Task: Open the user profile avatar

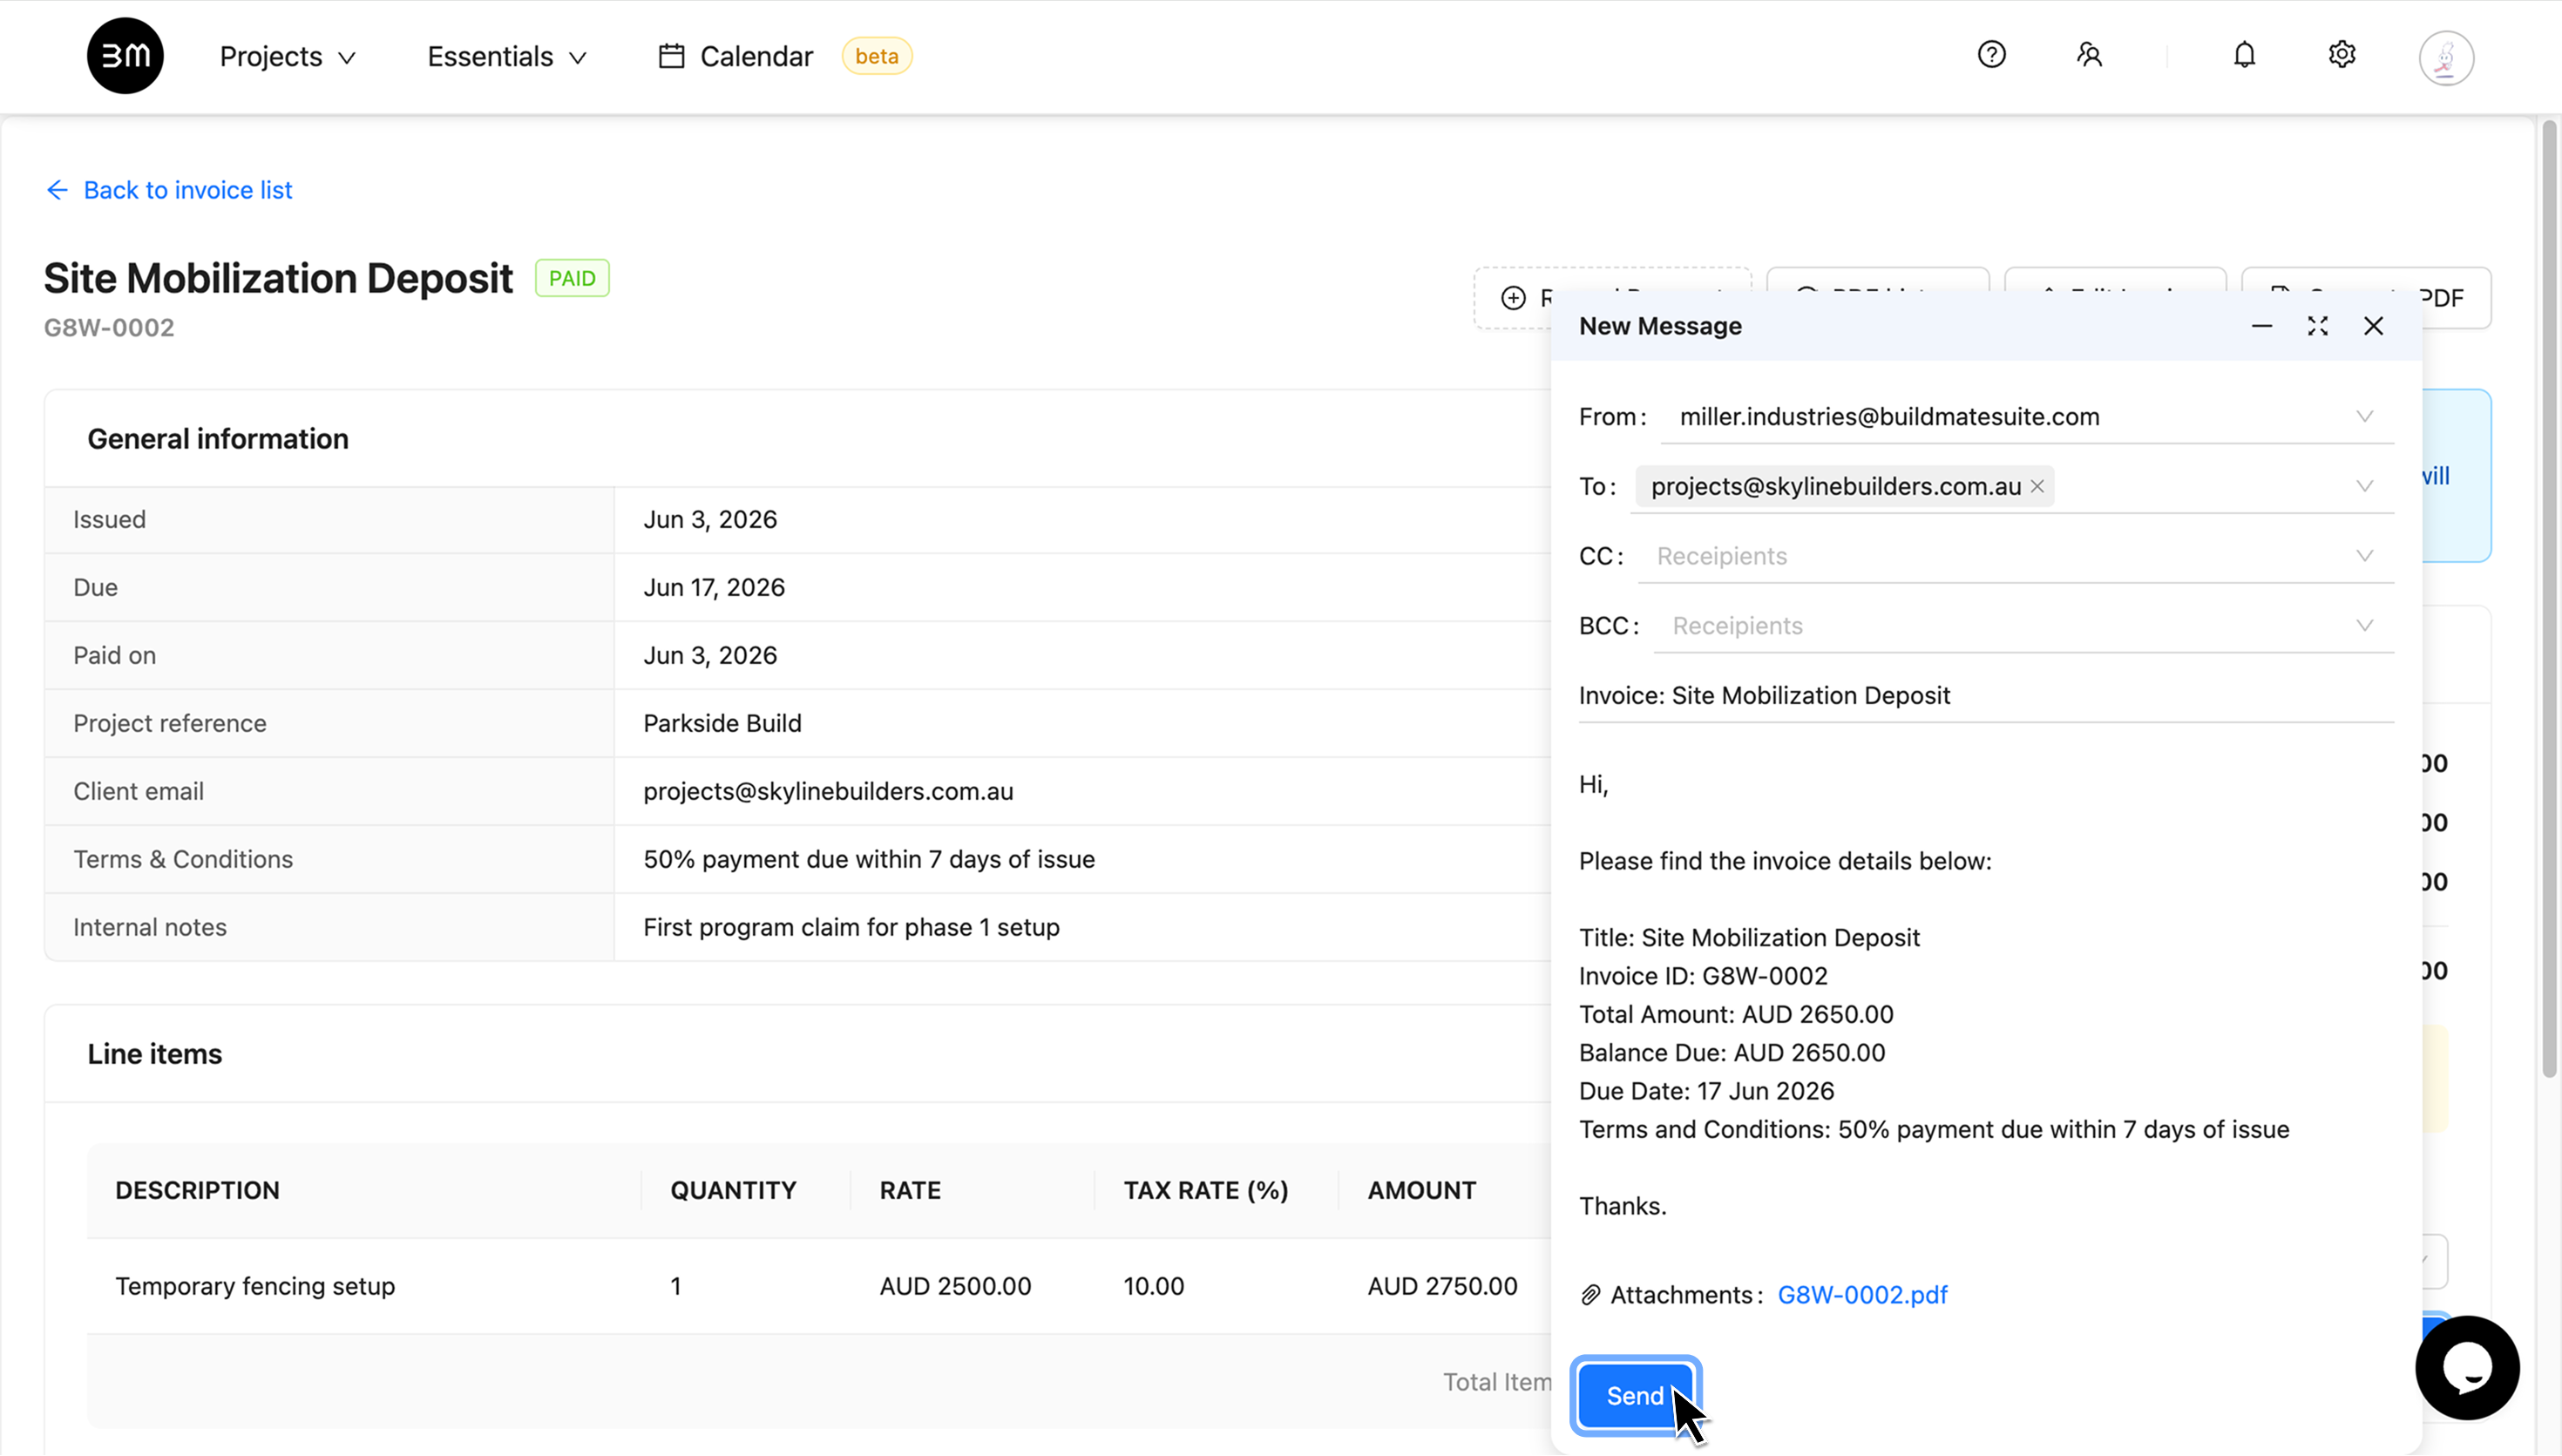Action: coord(2446,57)
